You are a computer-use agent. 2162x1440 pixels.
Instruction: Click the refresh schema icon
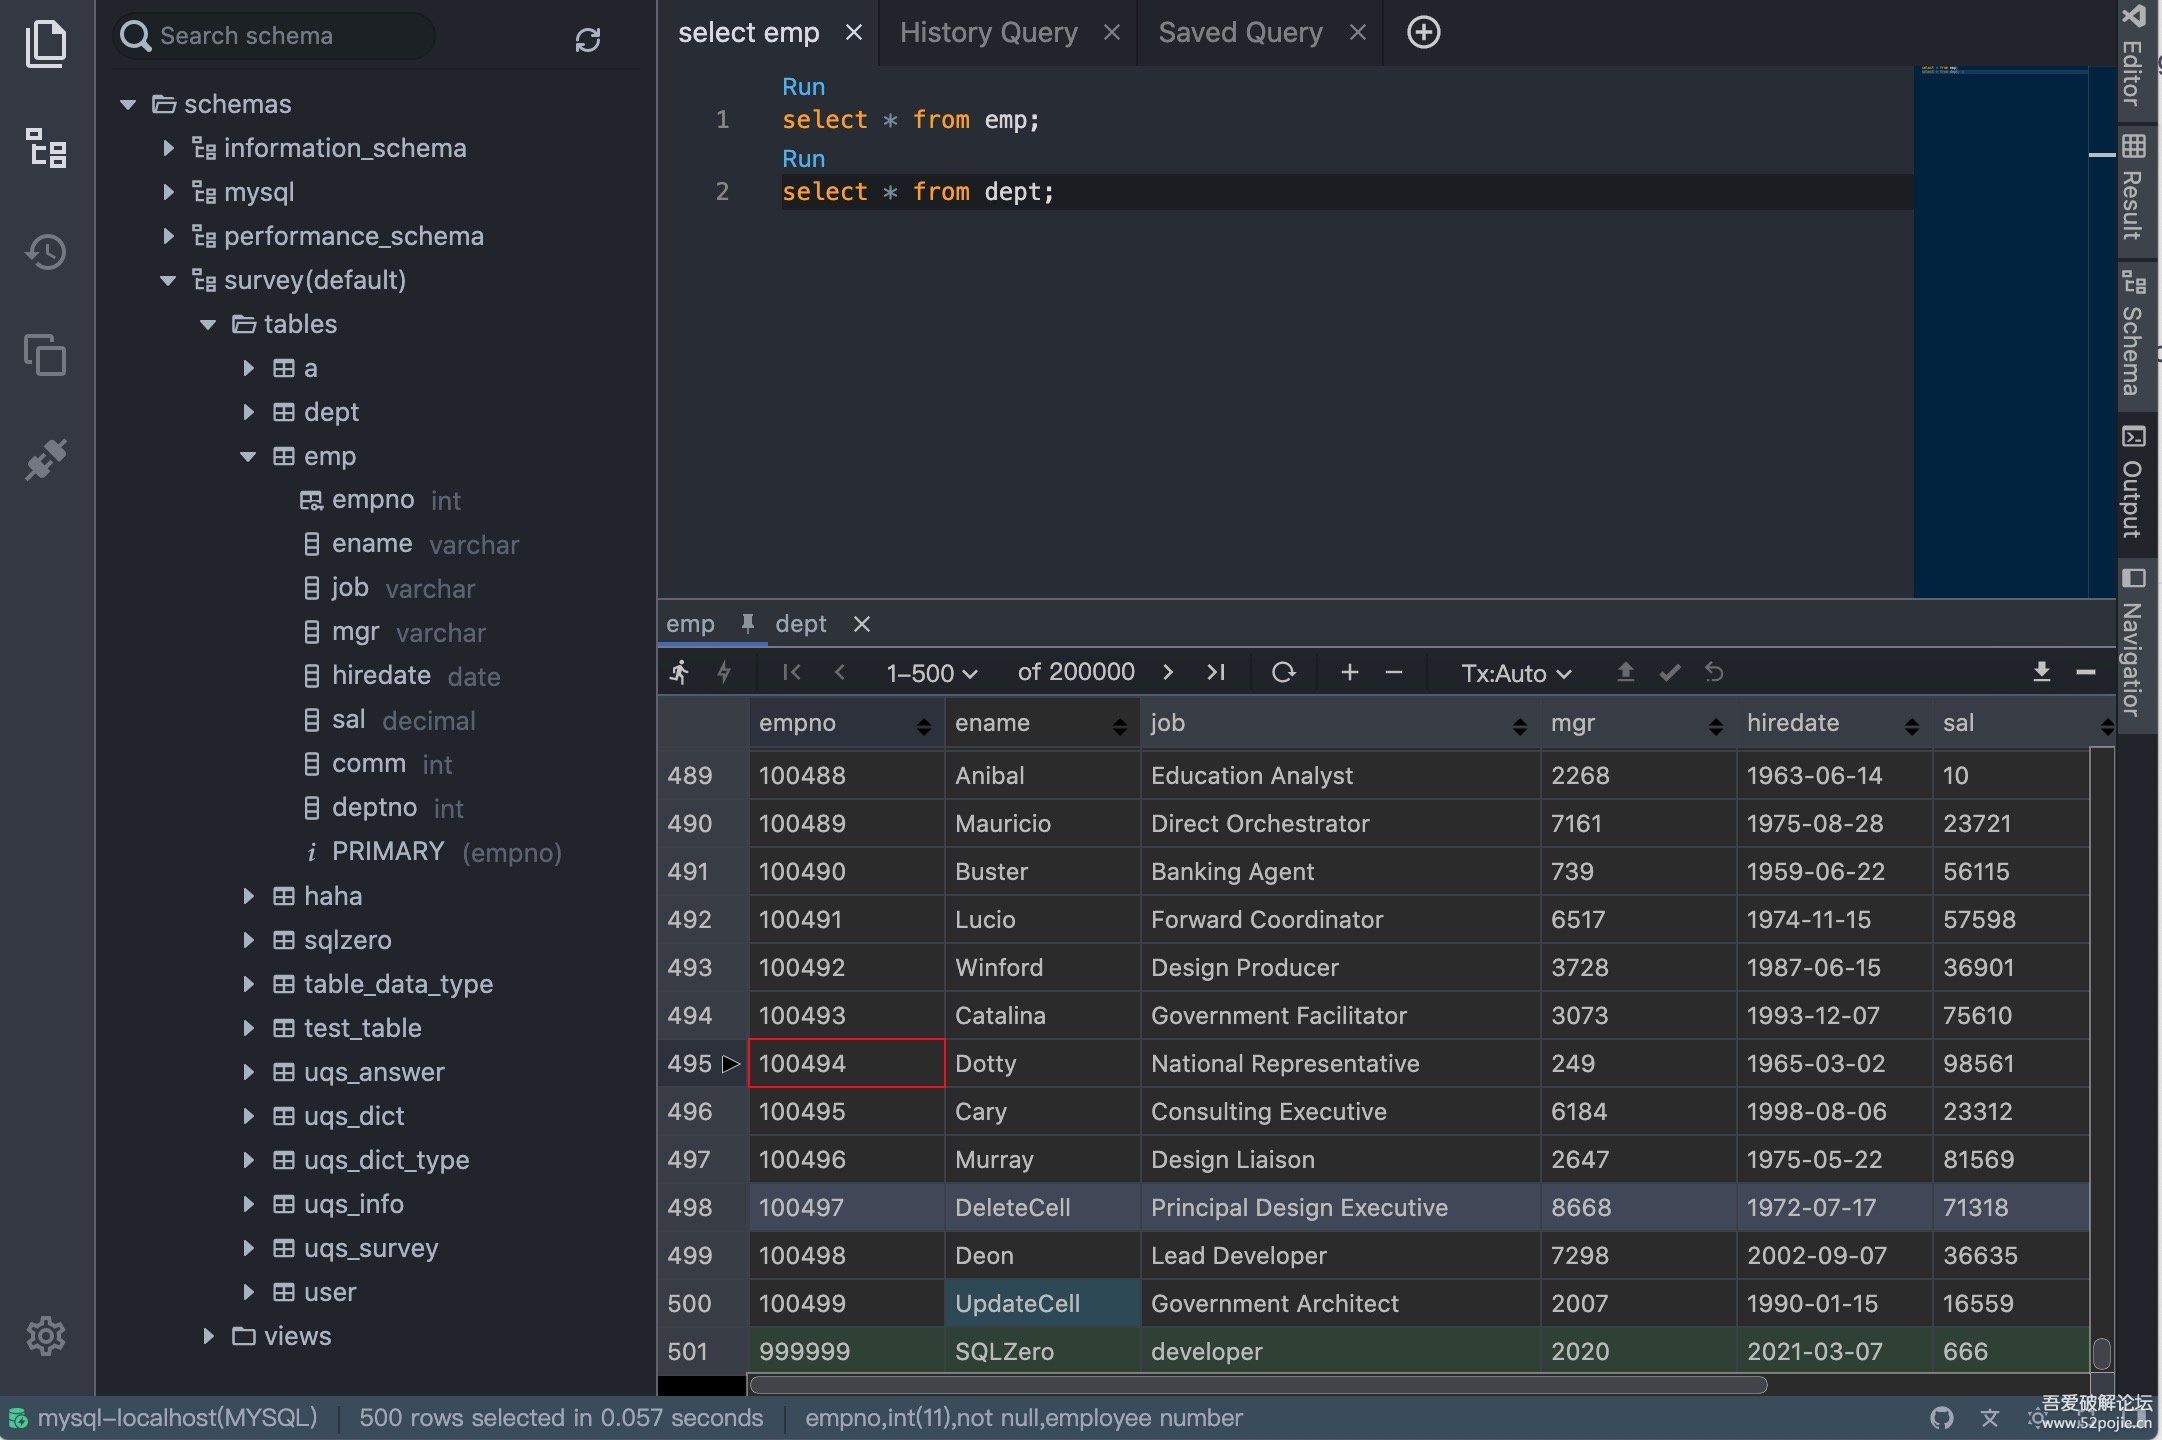[587, 40]
